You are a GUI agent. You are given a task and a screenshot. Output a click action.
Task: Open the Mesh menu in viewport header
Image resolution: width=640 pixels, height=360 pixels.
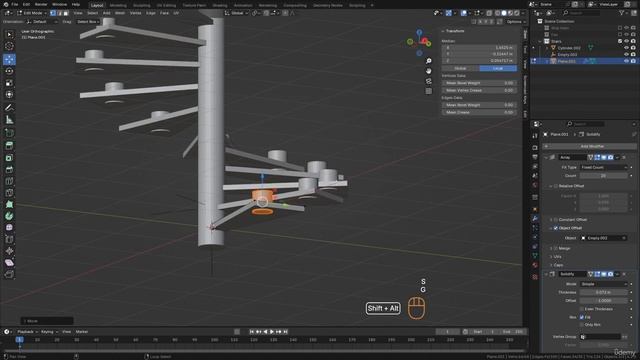[x=120, y=13]
